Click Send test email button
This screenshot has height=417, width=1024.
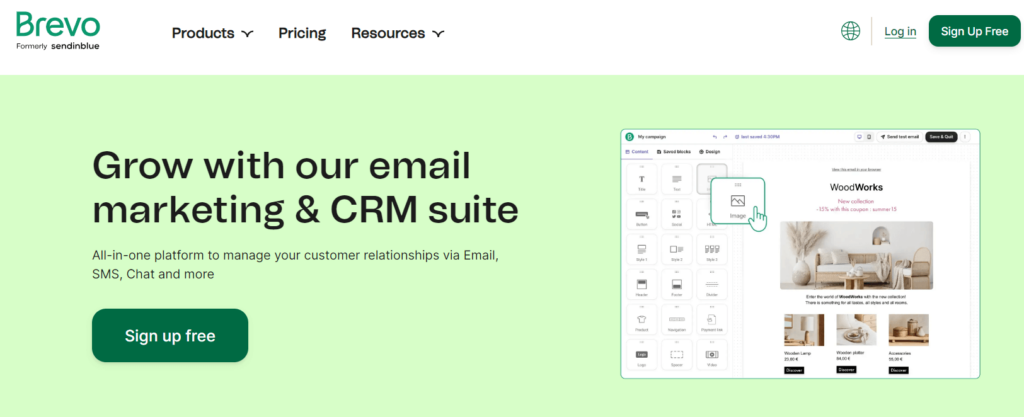coord(899,137)
